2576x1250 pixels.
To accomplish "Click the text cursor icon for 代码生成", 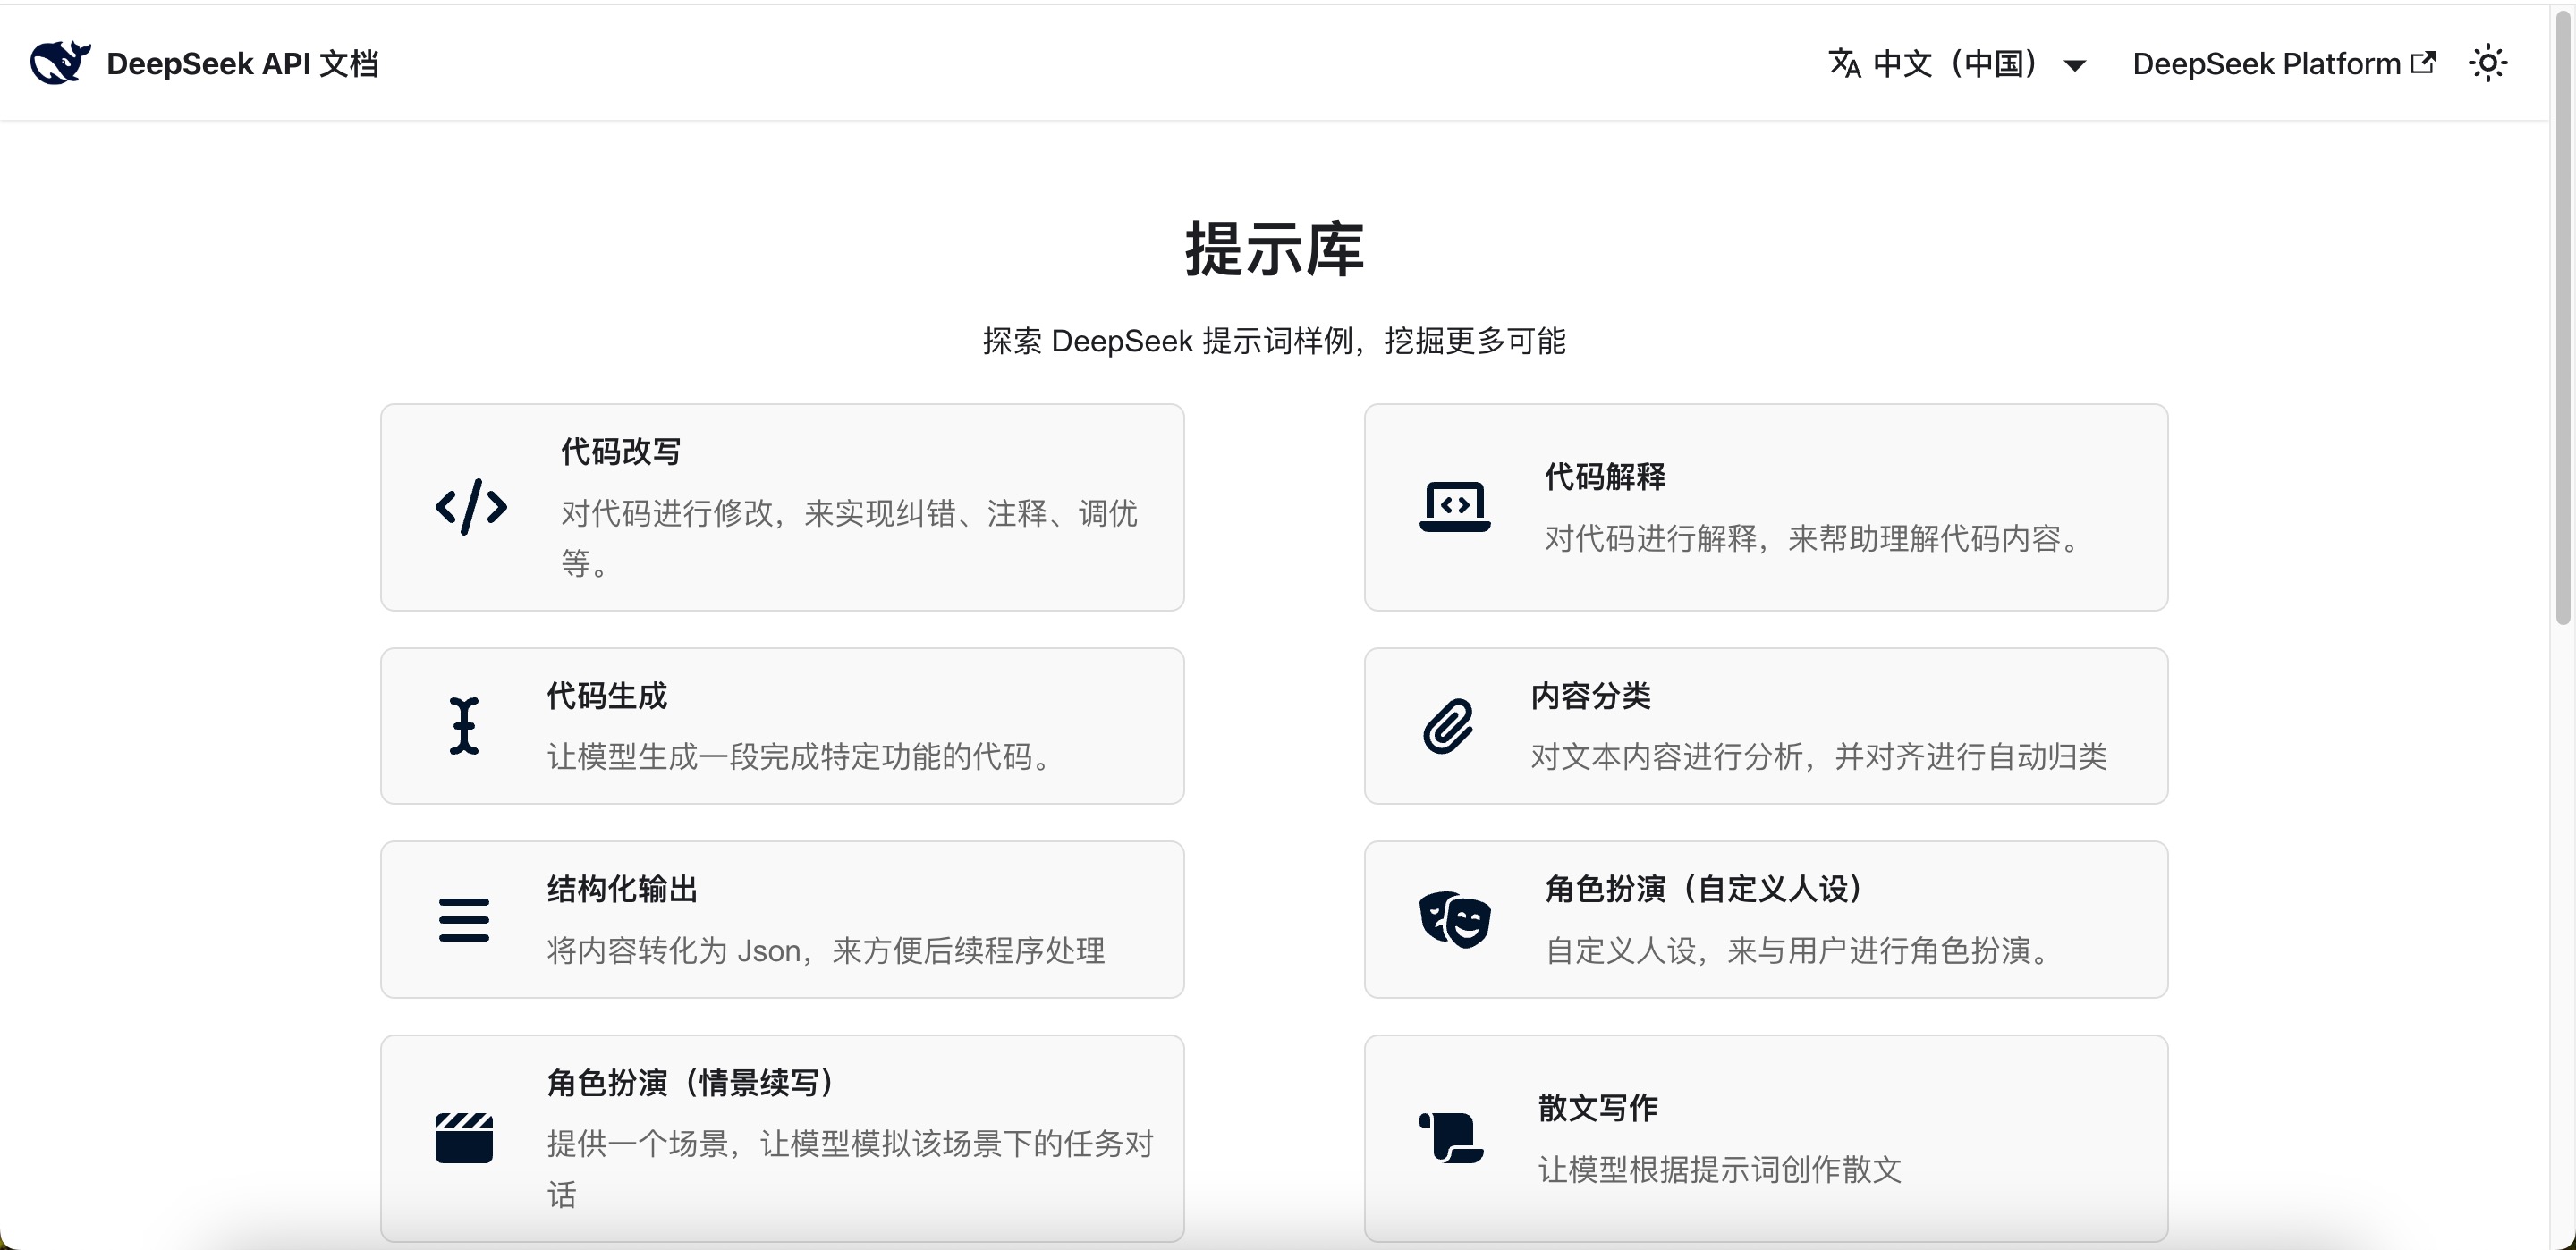I will click(x=464, y=726).
